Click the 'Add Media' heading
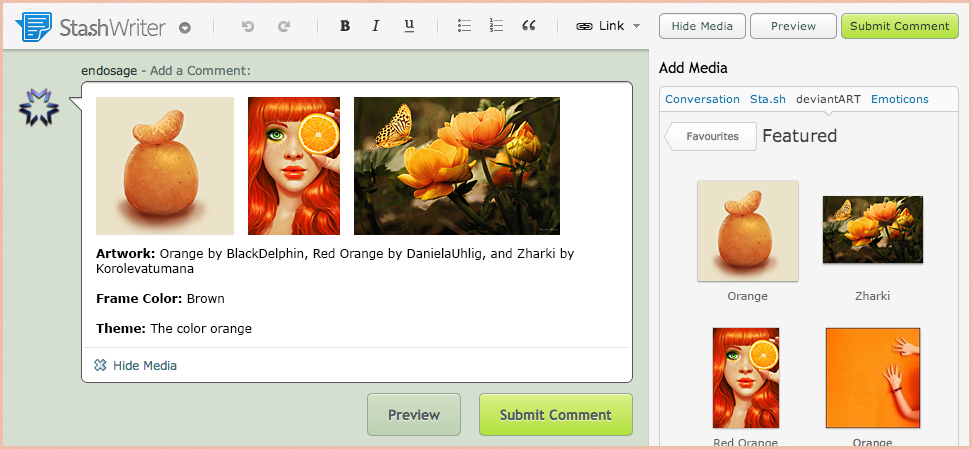This screenshot has height=449, width=972. pos(693,68)
